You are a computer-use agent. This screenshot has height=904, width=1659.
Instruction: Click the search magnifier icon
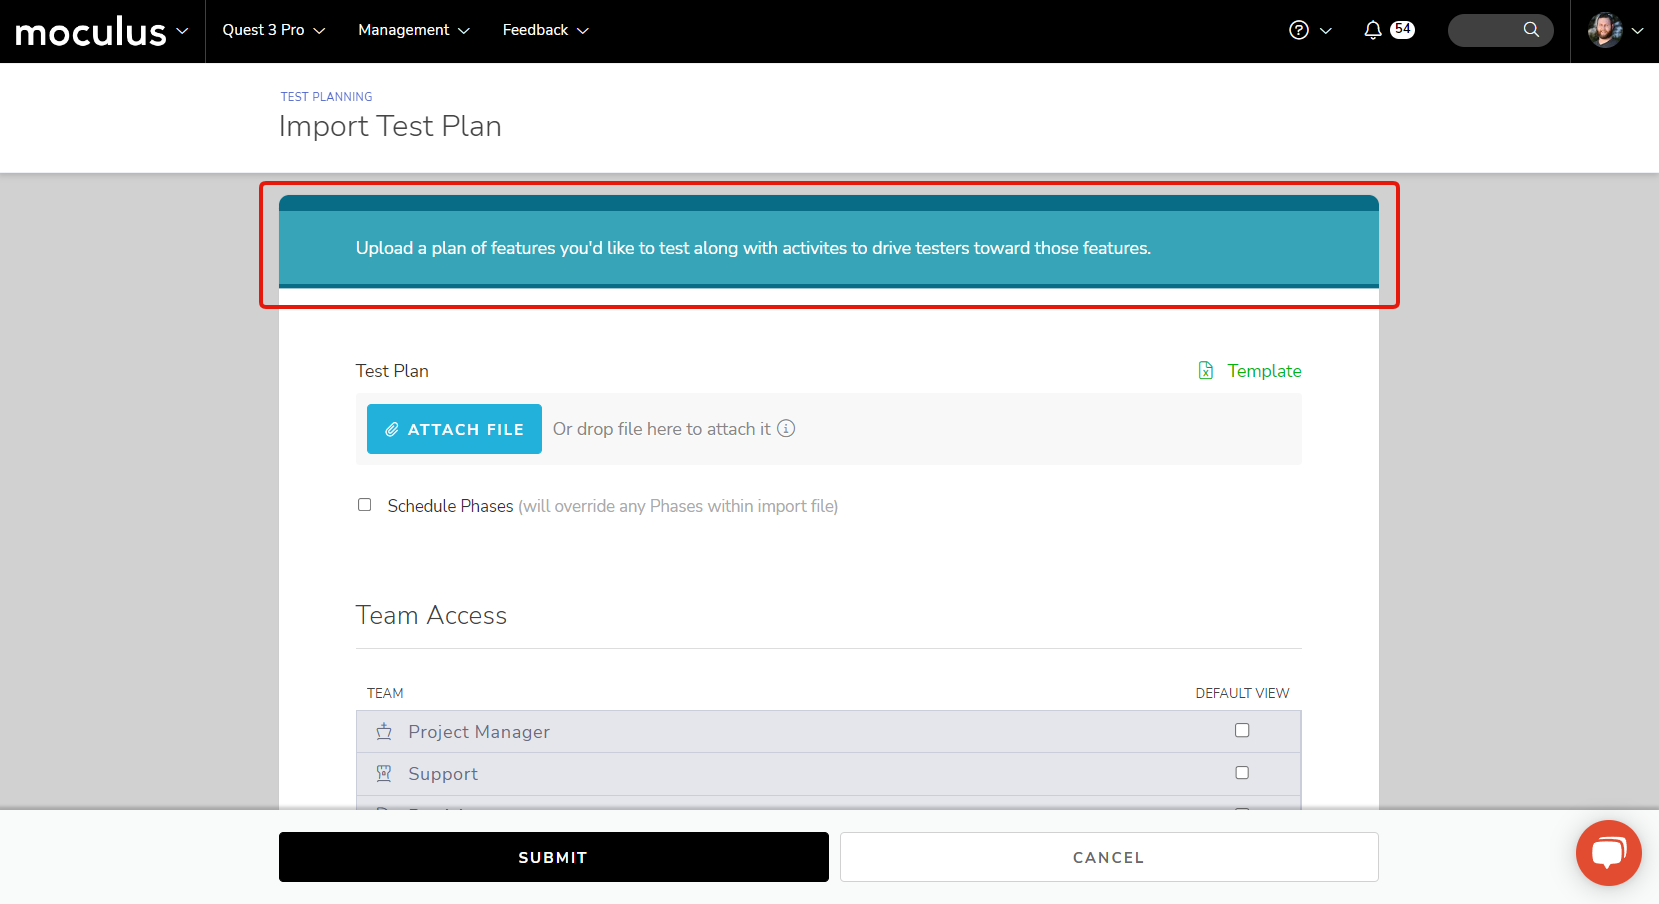(x=1531, y=30)
